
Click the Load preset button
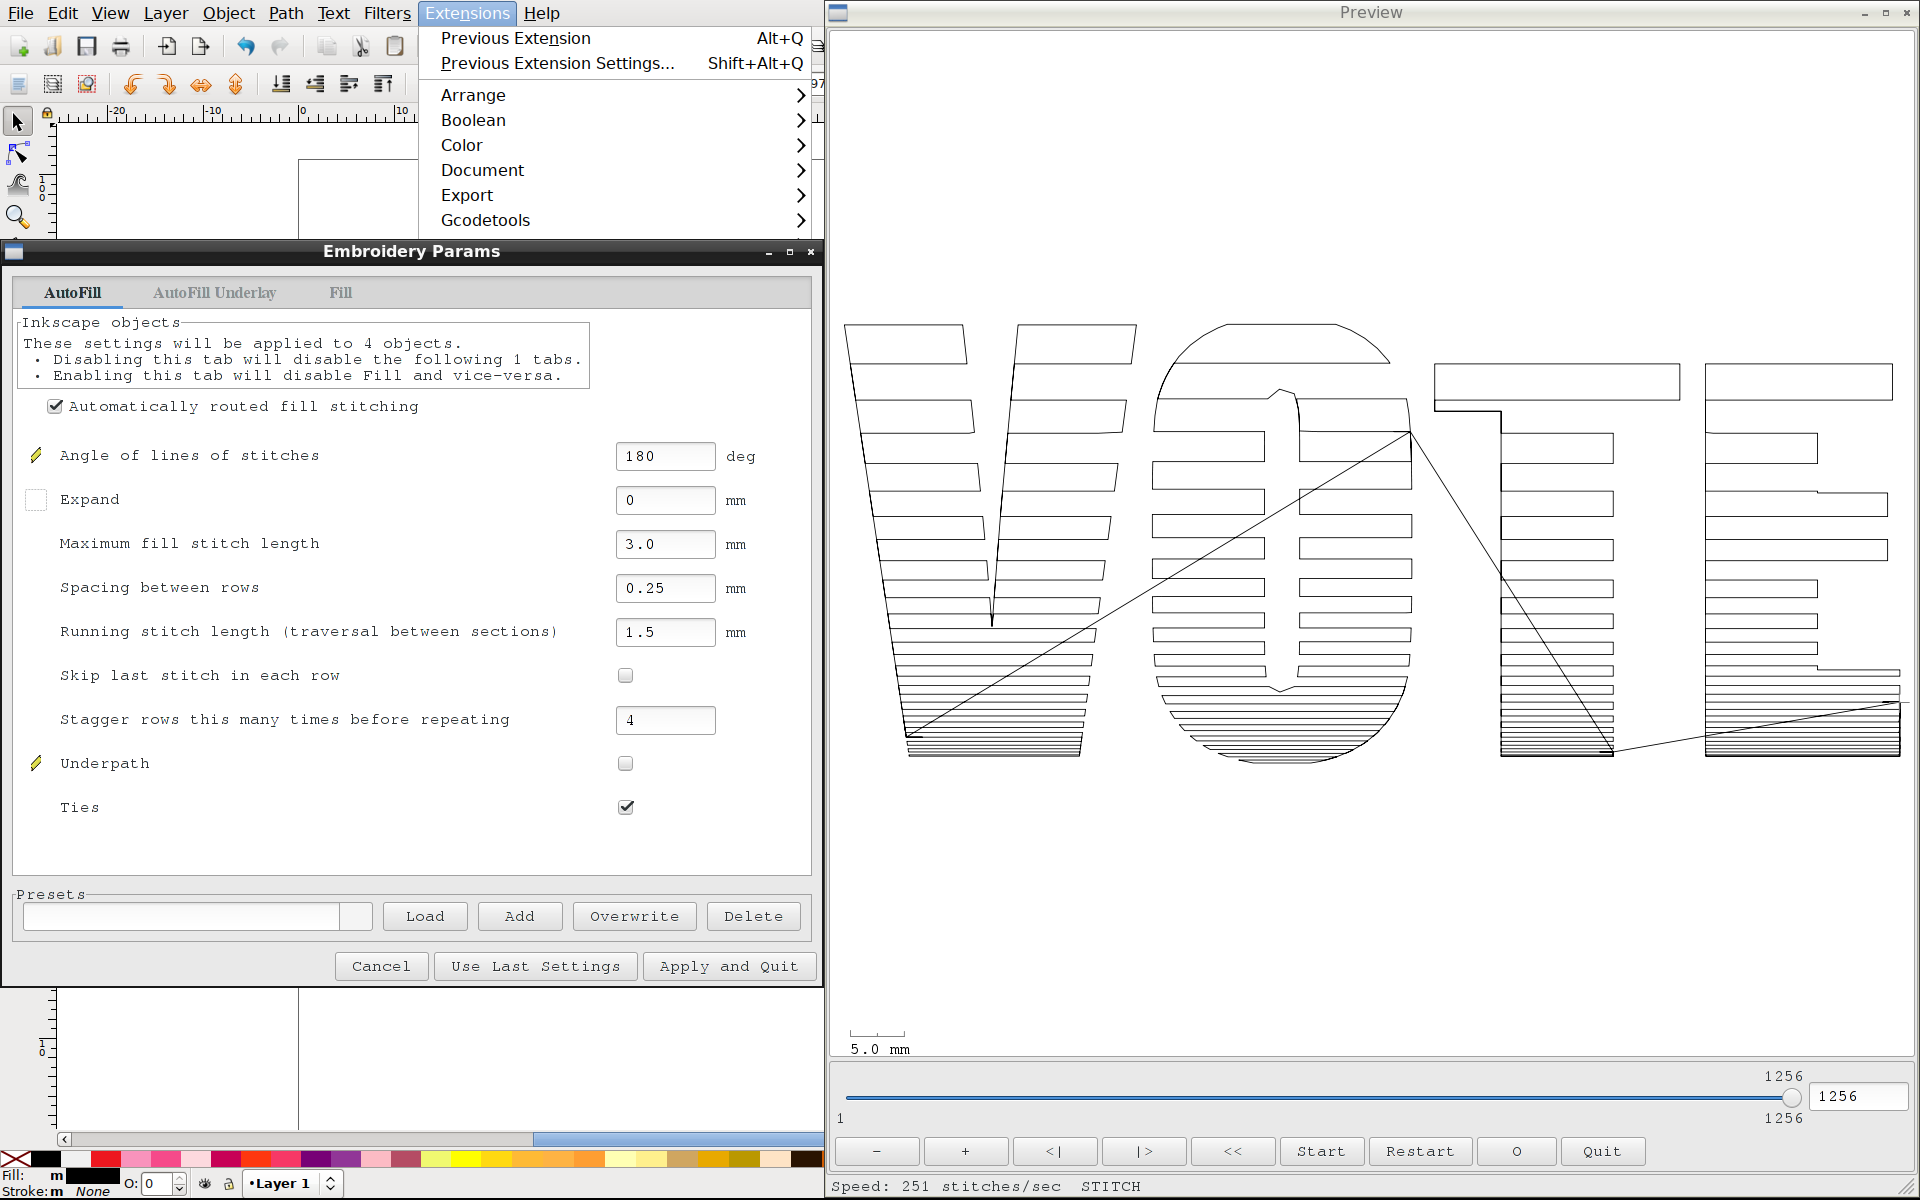(x=425, y=917)
